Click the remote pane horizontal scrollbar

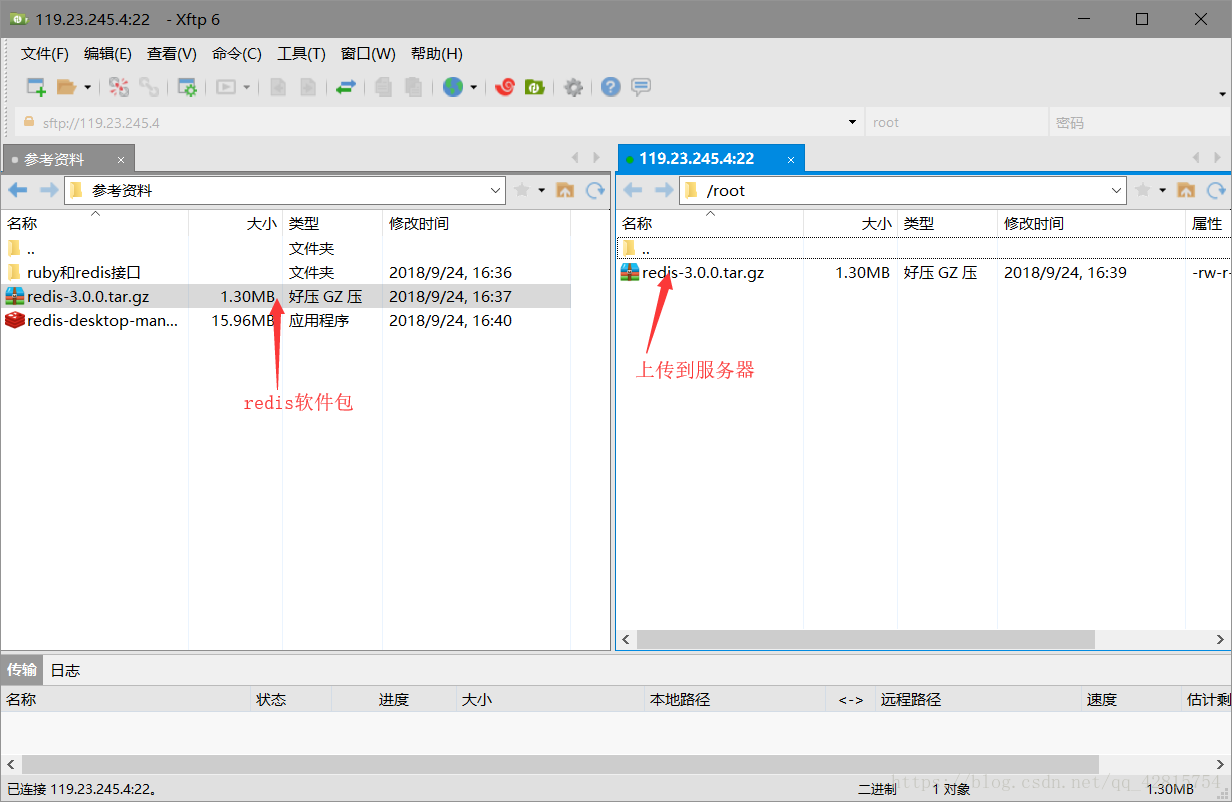(x=866, y=639)
